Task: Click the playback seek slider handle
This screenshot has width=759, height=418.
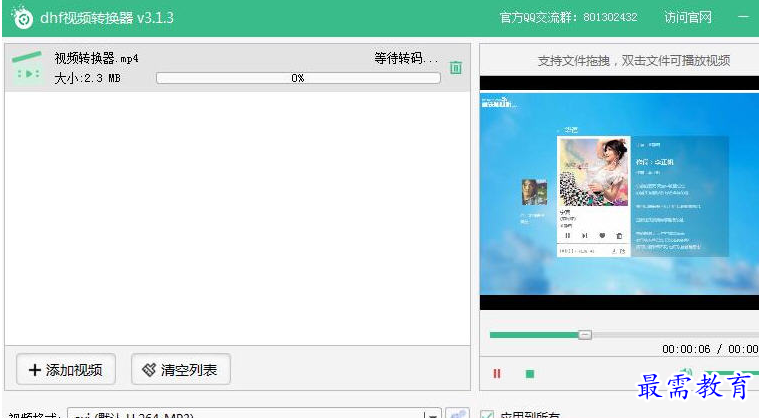Action: coord(585,335)
